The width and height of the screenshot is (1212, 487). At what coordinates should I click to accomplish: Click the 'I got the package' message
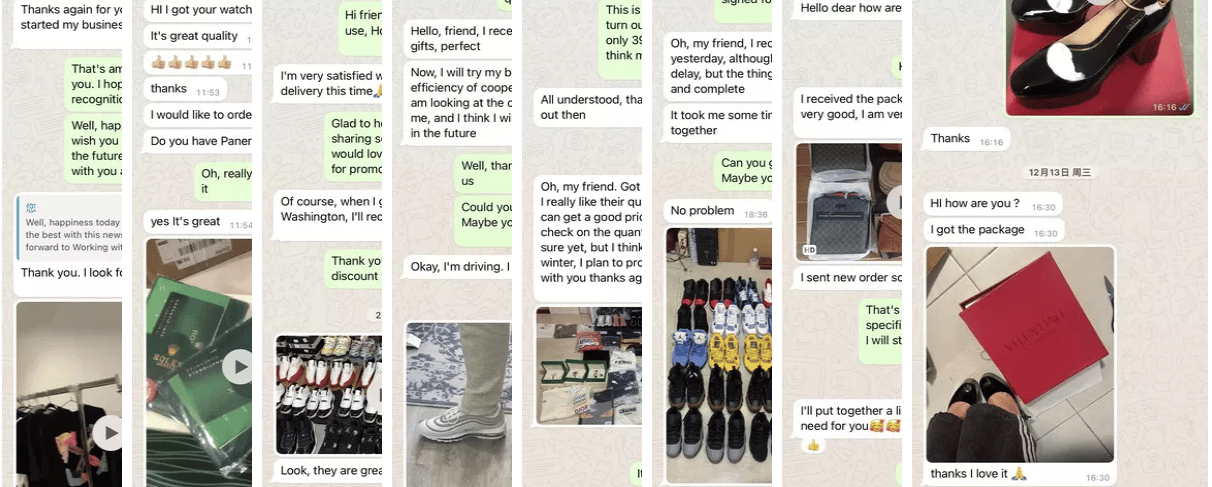992,230
